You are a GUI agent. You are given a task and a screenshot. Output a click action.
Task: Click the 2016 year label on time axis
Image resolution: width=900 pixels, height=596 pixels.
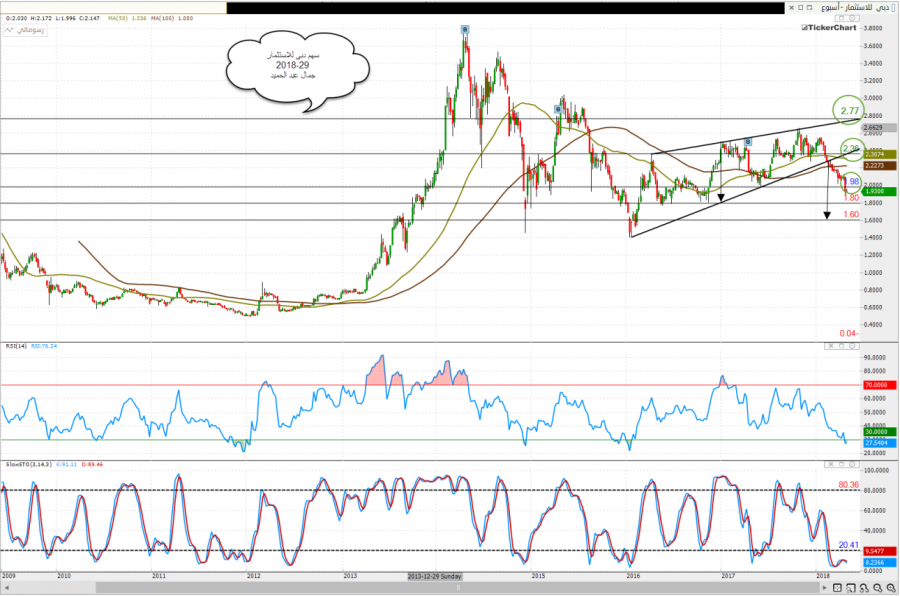coord(633,575)
